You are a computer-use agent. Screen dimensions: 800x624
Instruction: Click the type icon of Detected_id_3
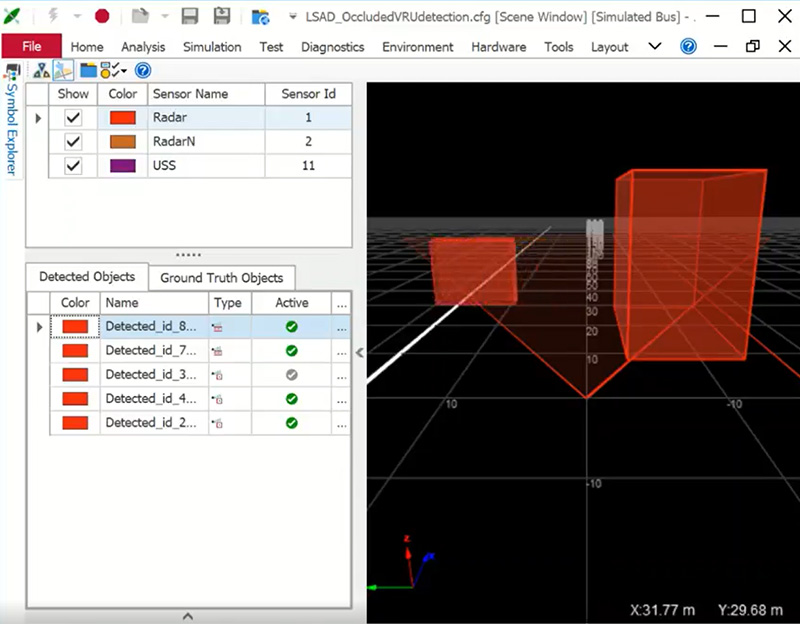point(217,375)
